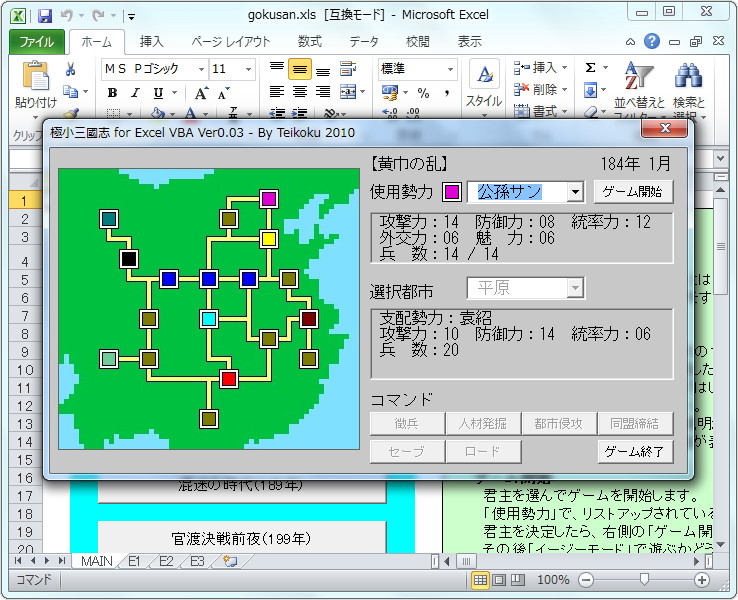Click the ゲーム終了 button
Viewport: 738px width, 600px height.
[634, 451]
